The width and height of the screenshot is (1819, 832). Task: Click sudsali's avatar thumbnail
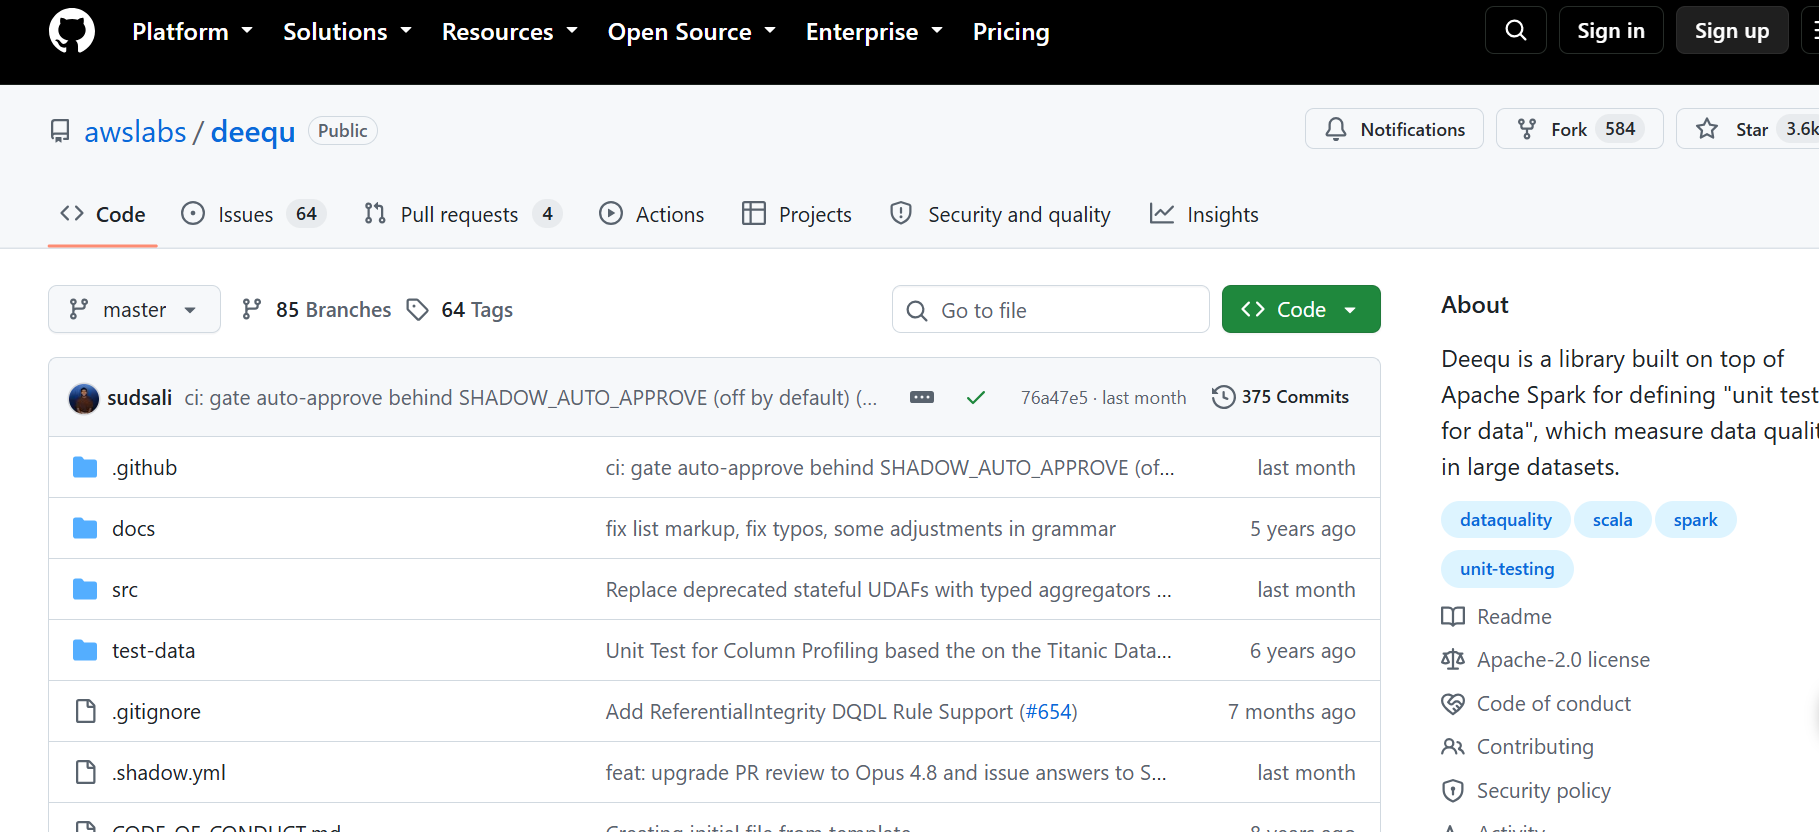tap(84, 398)
